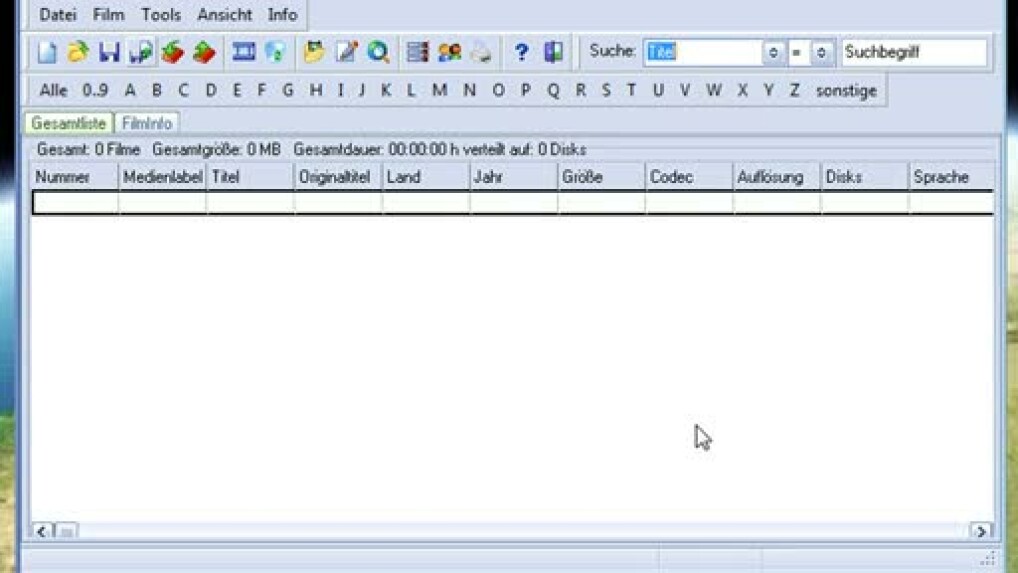Click the printer icon in toolbar
Image resolution: width=1018 pixels, height=573 pixels.
[481, 52]
